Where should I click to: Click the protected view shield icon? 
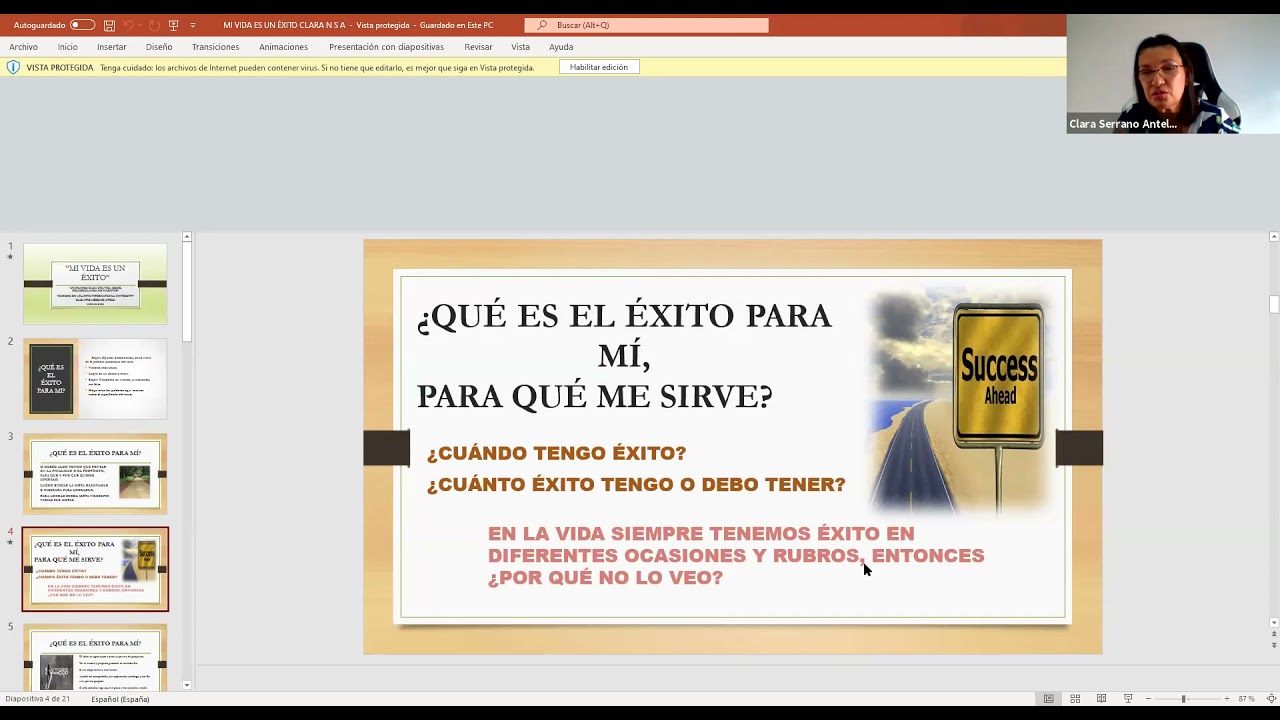pos(13,67)
